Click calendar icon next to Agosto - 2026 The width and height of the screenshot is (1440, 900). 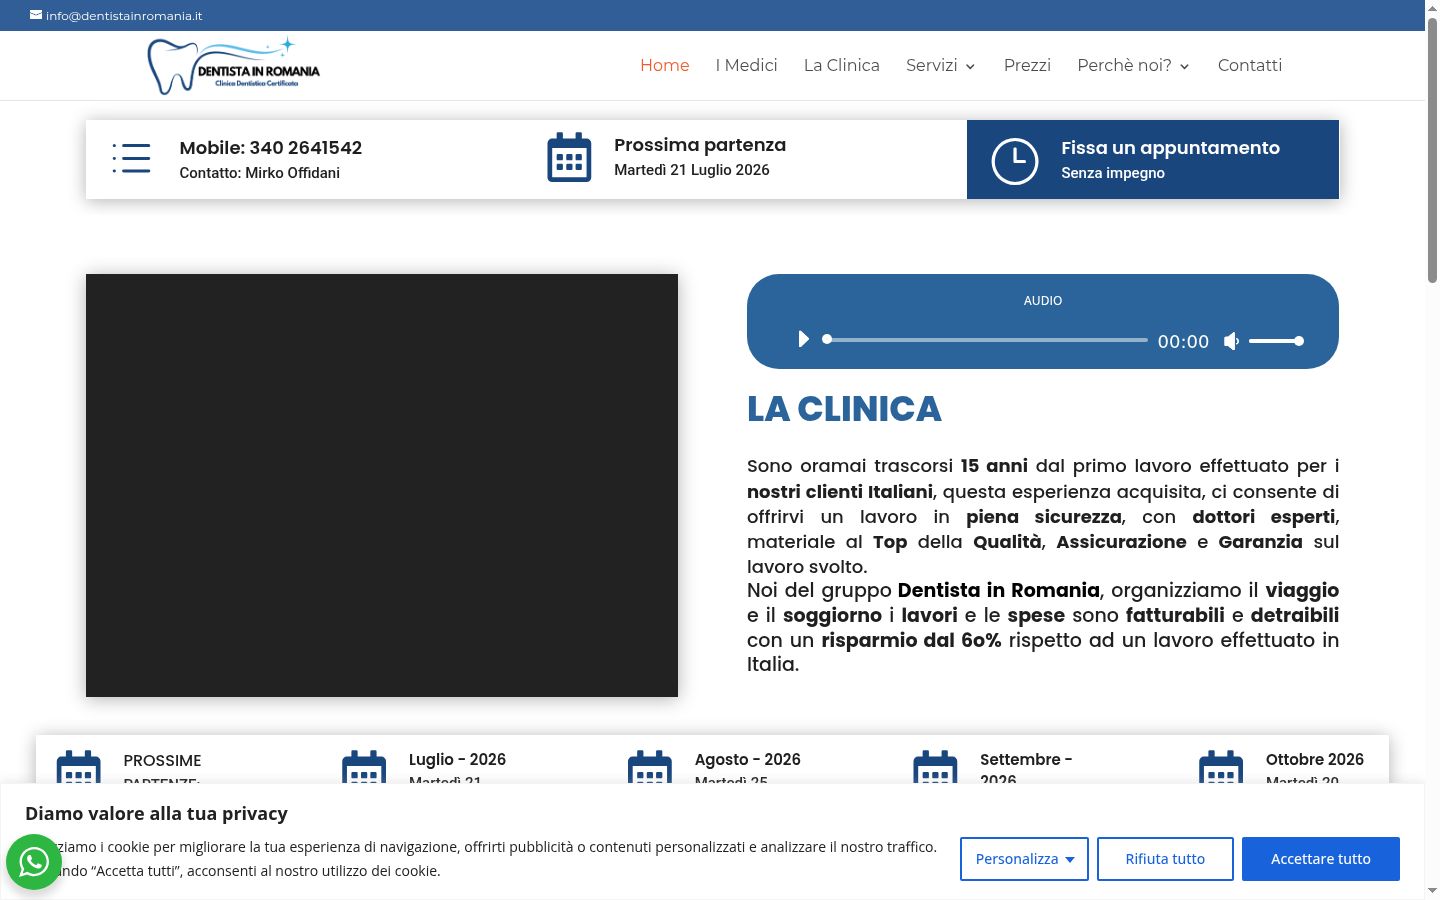(650, 766)
